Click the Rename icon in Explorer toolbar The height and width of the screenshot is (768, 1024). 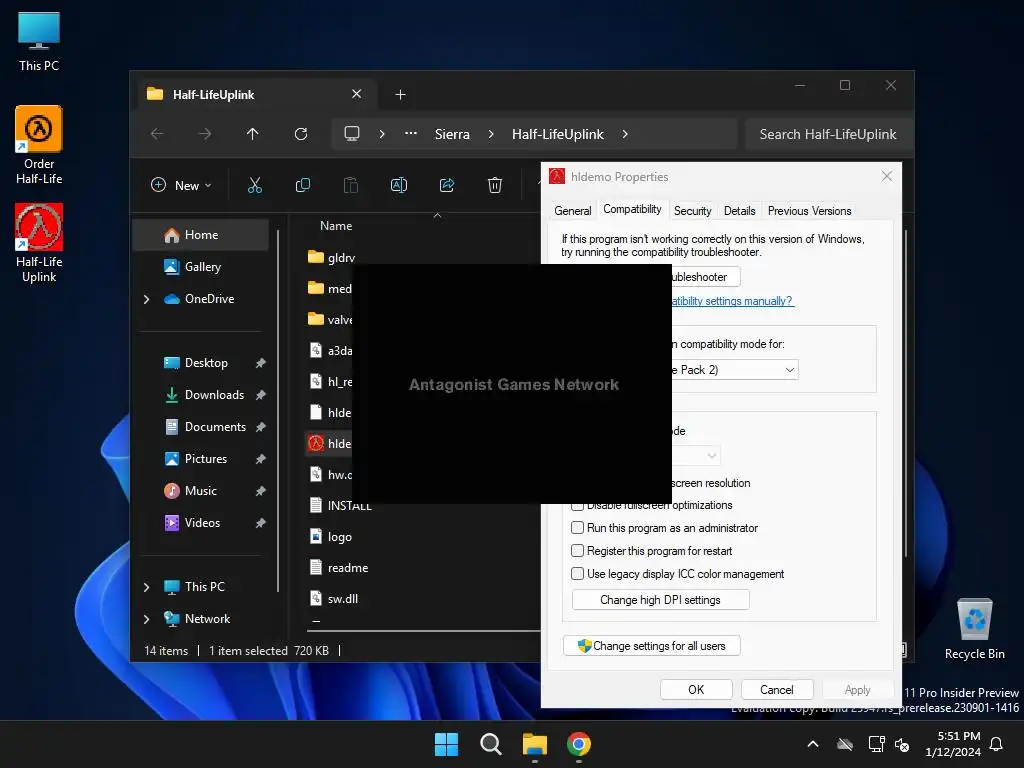pos(398,185)
